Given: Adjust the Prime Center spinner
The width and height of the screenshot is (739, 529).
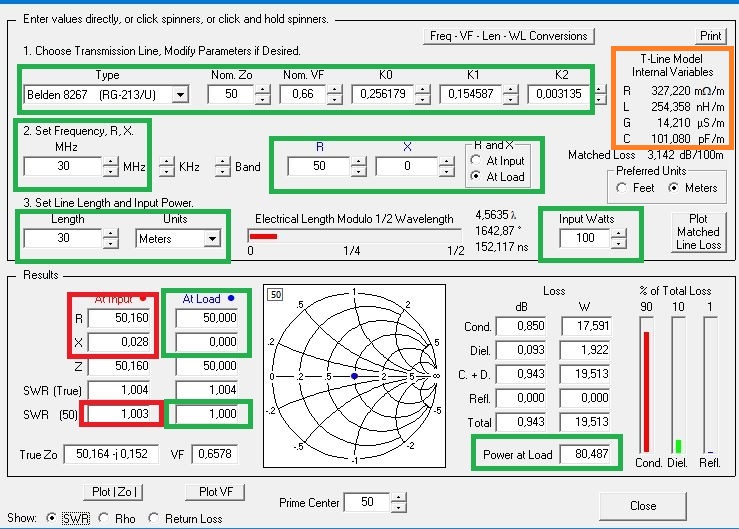Looking at the screenshot, I should coord(398,503).
